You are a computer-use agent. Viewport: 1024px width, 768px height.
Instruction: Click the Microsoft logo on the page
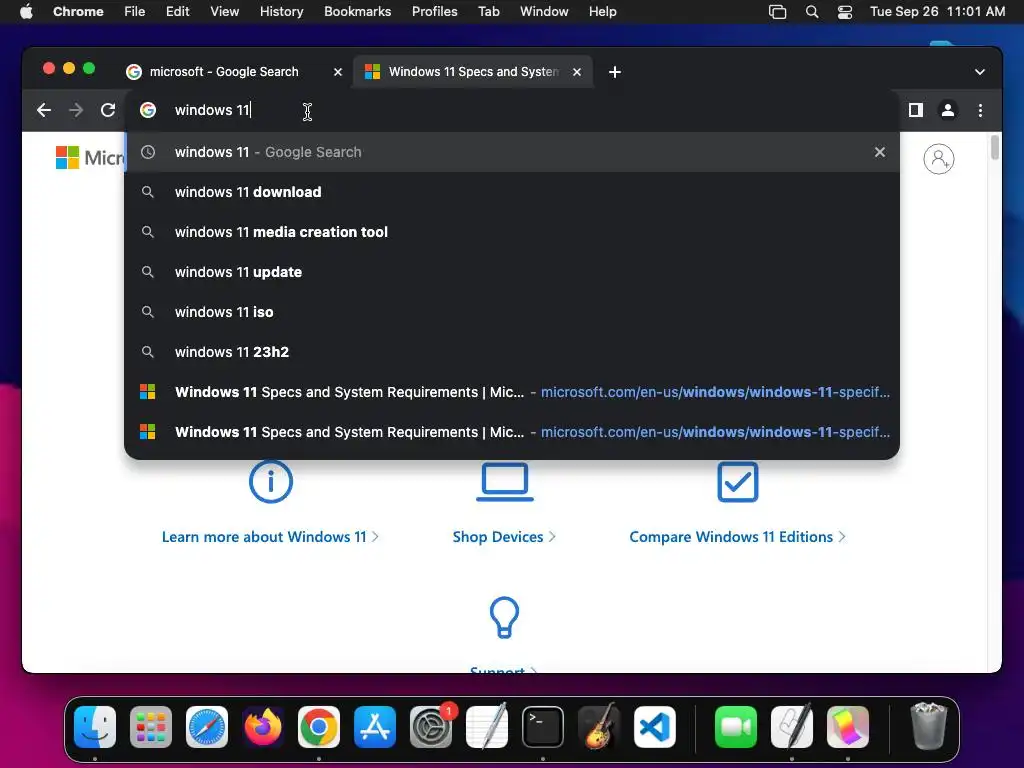[89, 157]
